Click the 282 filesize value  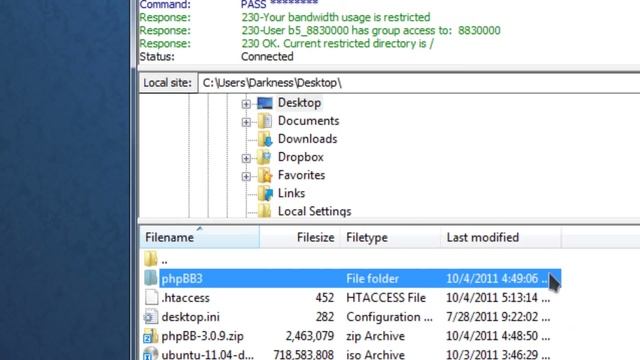(x=324, y=317)
